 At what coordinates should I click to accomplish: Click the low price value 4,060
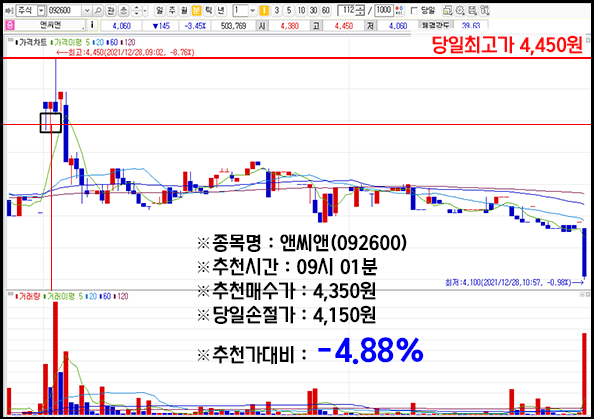click(398, 26)
